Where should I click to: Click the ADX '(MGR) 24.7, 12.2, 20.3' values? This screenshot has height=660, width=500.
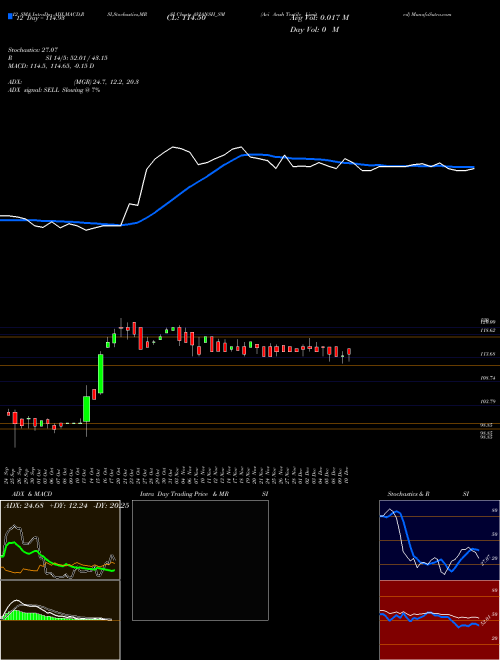pos(106,82)
